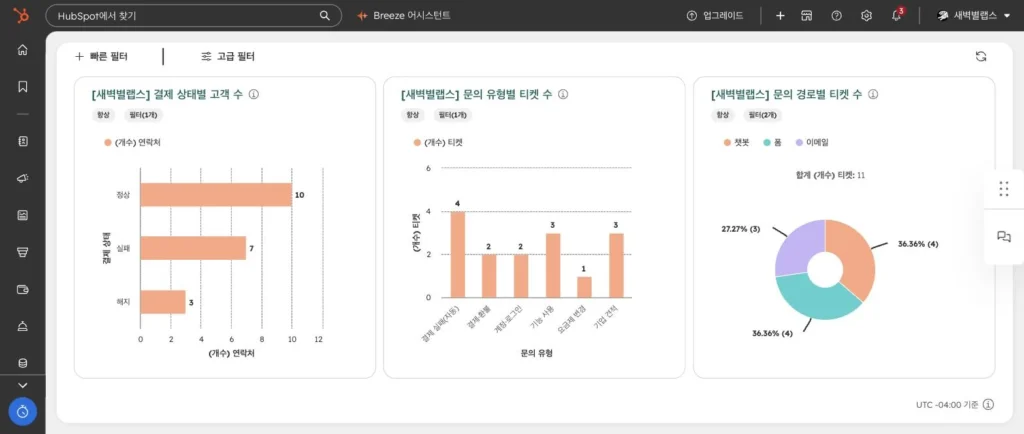Click the 업그레이드 button
The image size is (1024, 434).
point(715,16)
